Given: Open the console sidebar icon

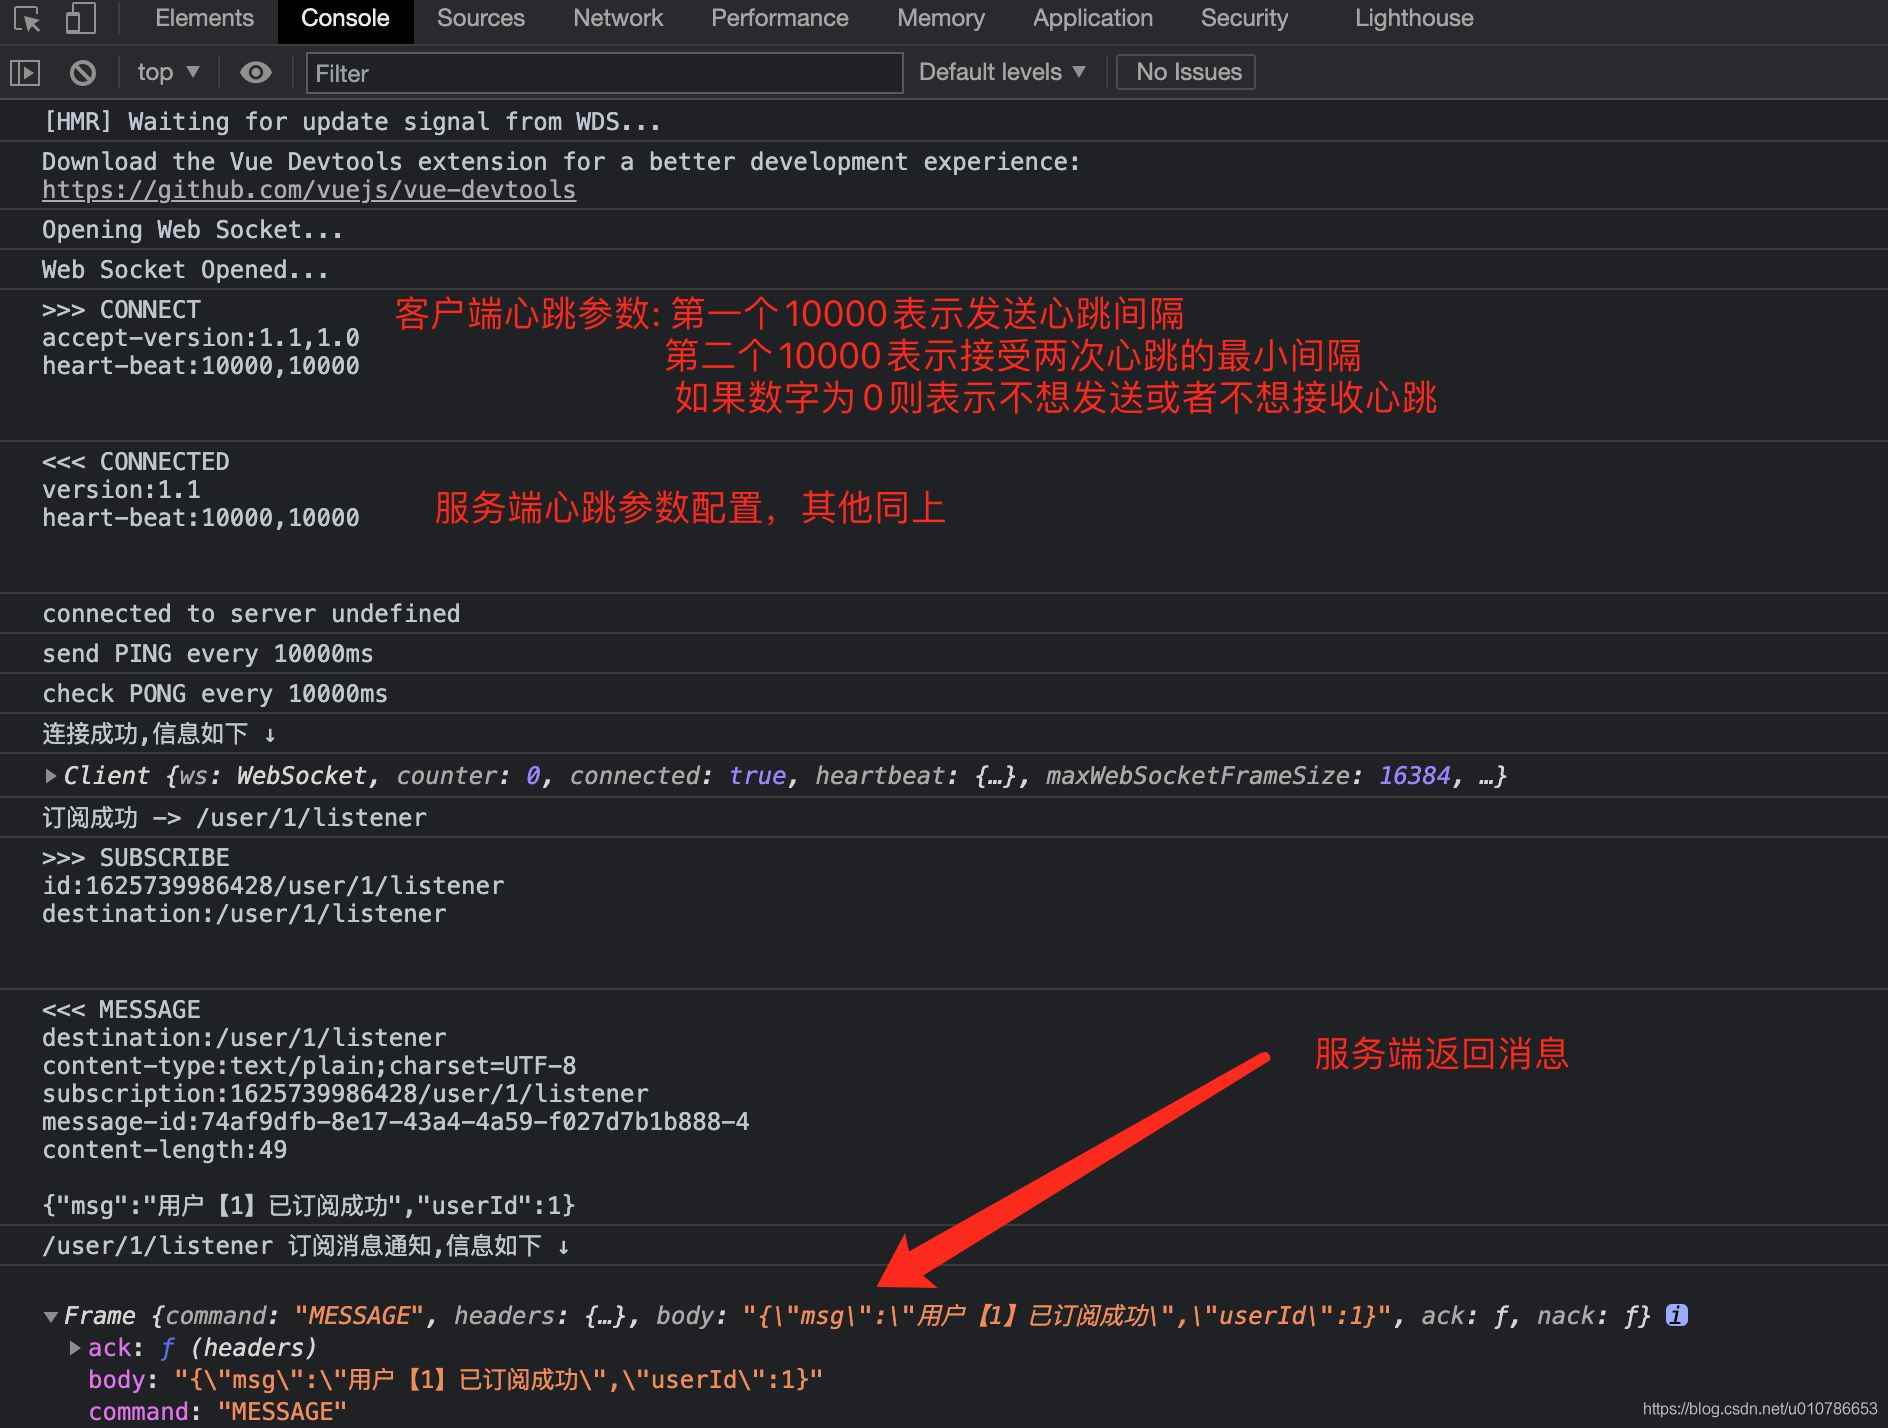Looking at the screenshot, I should pos(25,71).
